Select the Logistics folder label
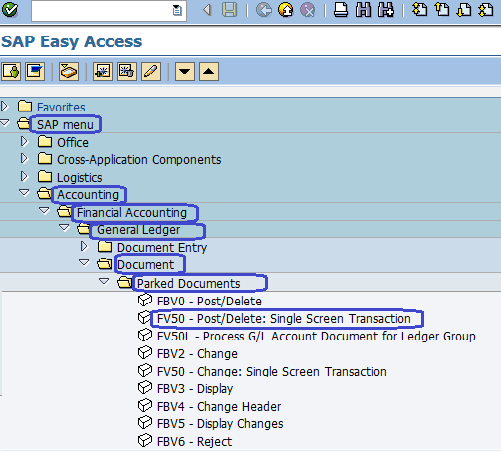This screenshot has height=452, width=501. click(x=80, y=178)
